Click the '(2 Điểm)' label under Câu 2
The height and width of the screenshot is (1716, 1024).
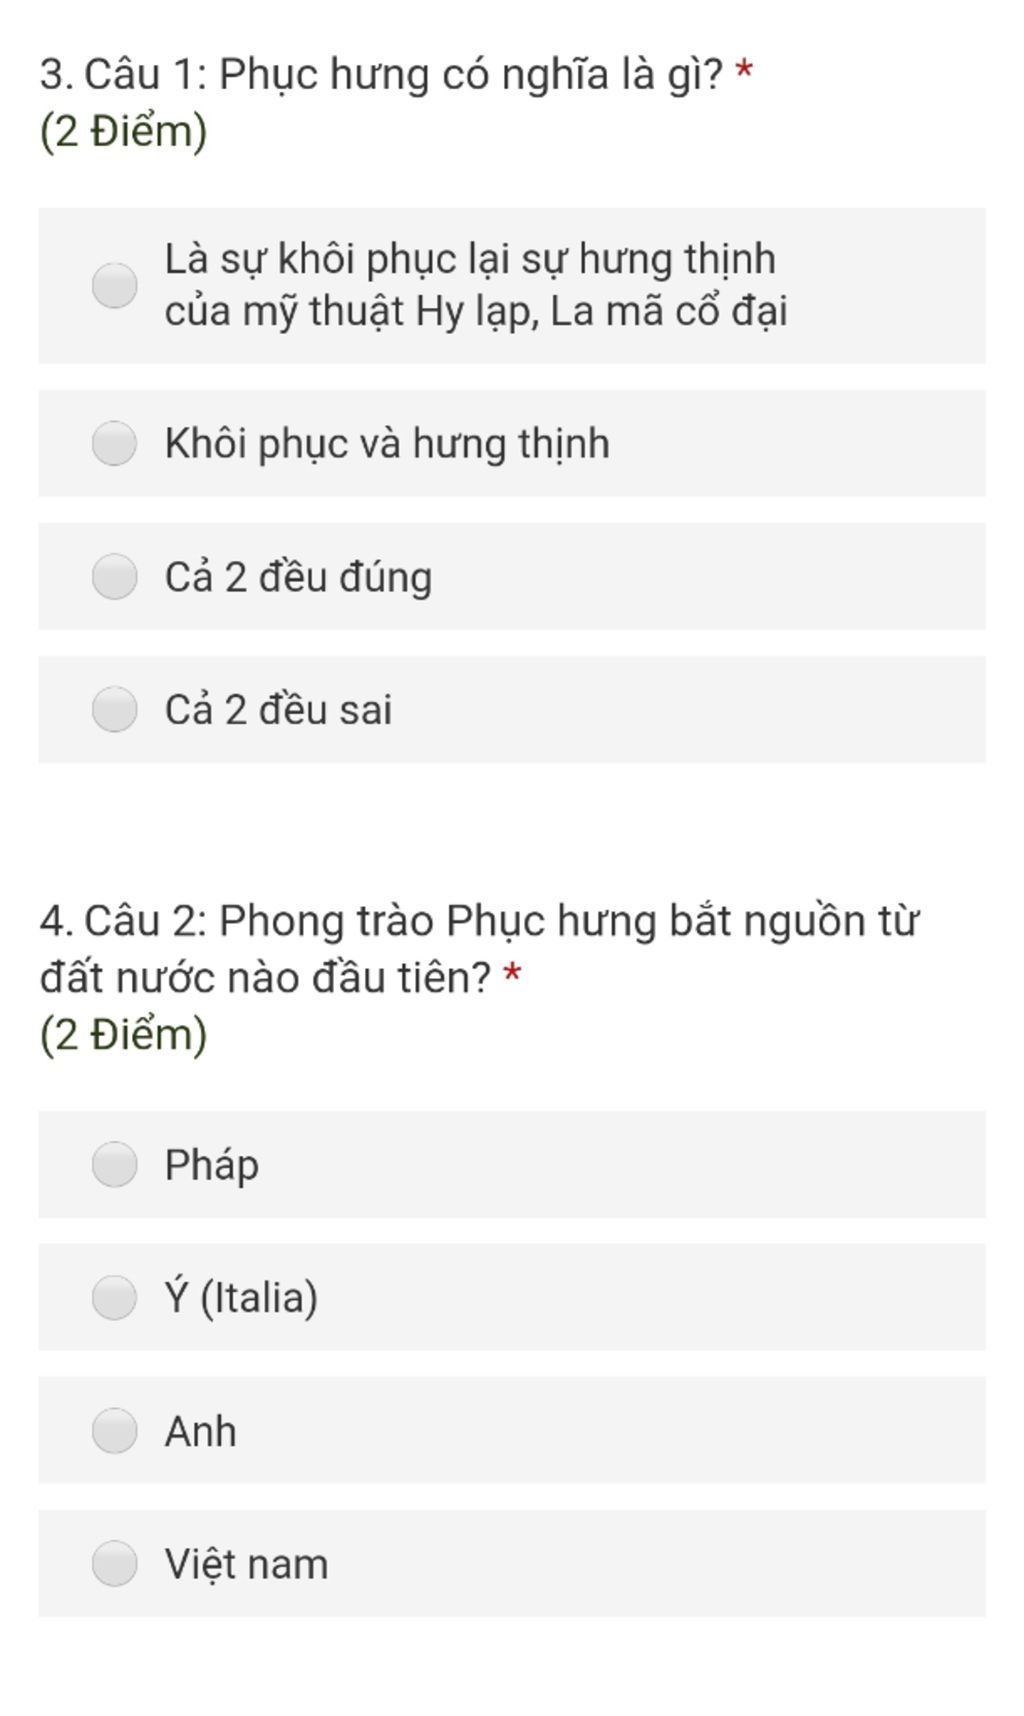point(123,1034)
